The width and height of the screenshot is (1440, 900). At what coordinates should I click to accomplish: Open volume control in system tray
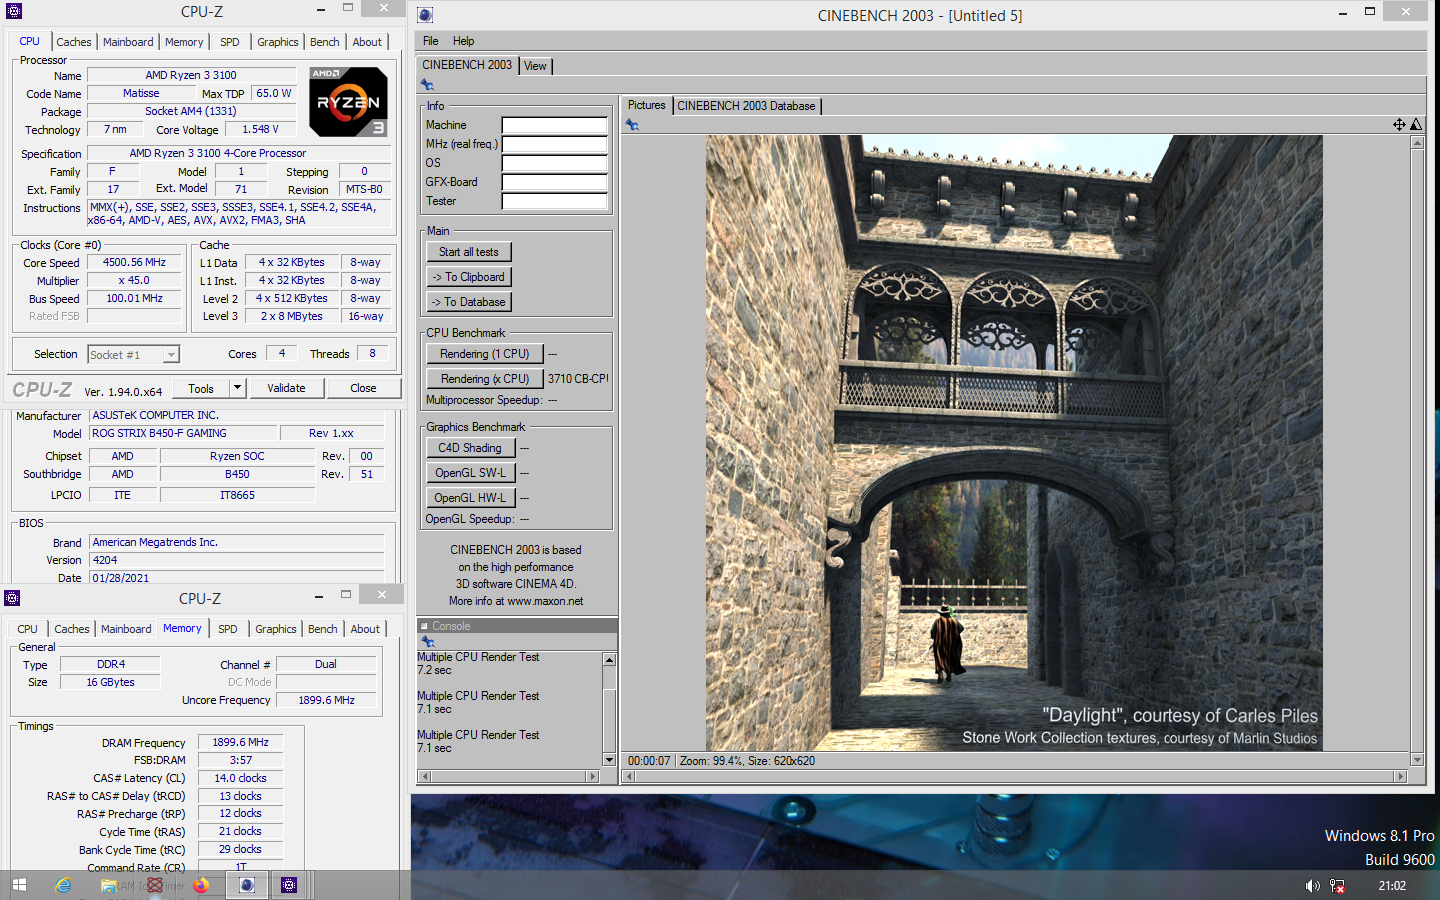1313,886
